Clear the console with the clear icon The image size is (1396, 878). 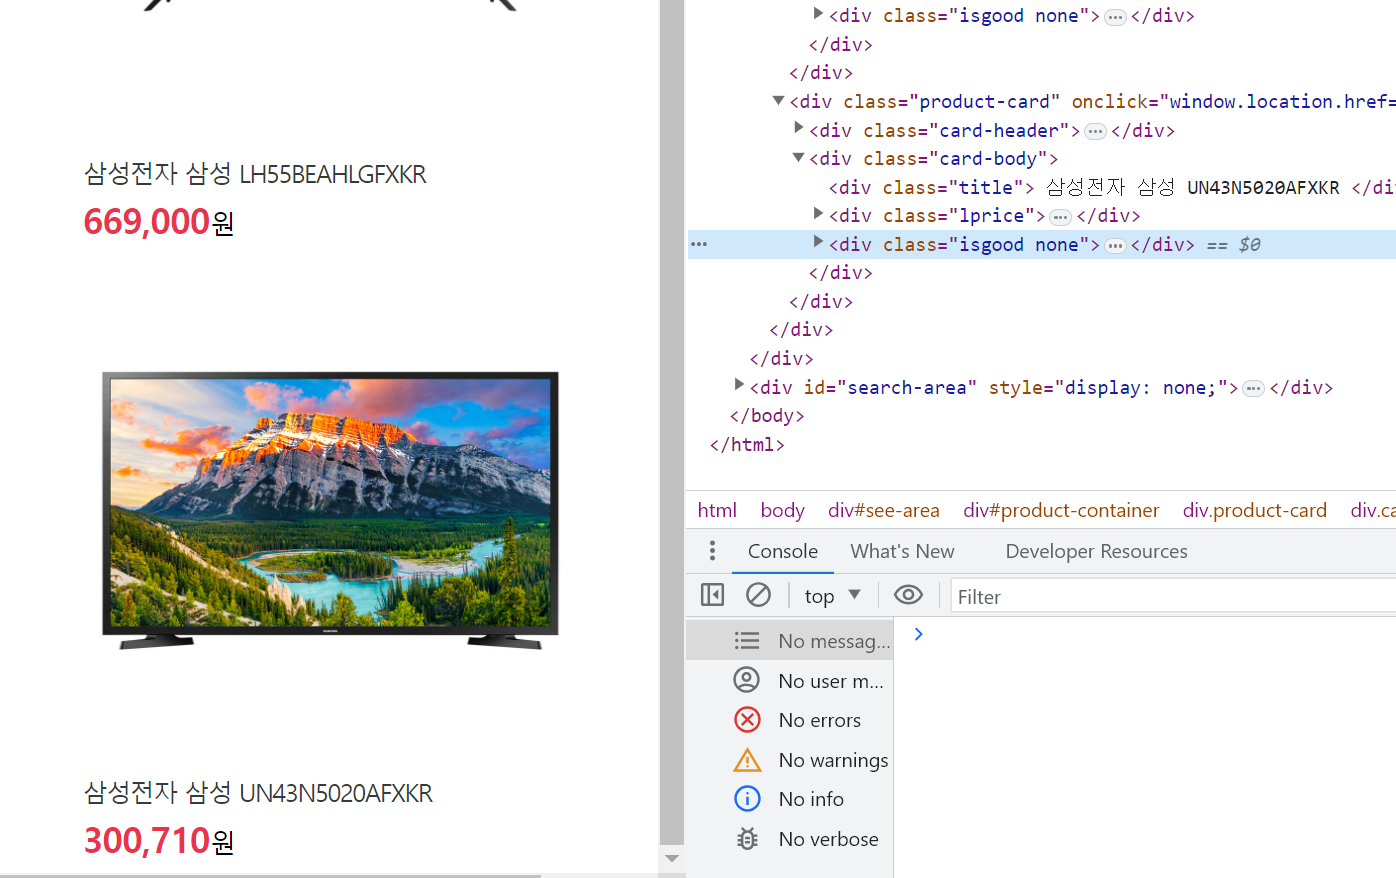[758, 595]
